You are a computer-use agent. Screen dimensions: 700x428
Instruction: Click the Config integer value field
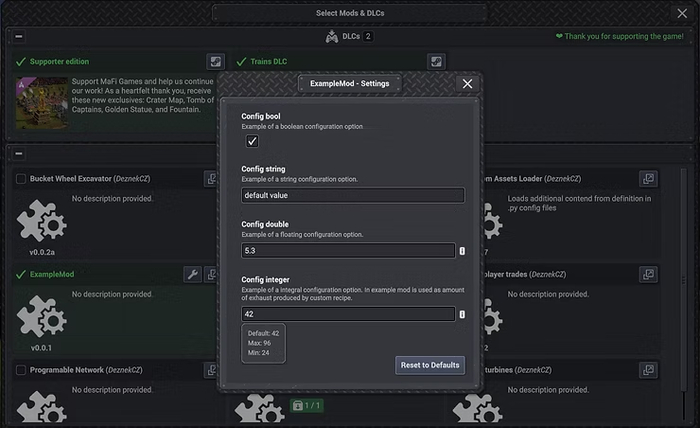coord(347,314)
